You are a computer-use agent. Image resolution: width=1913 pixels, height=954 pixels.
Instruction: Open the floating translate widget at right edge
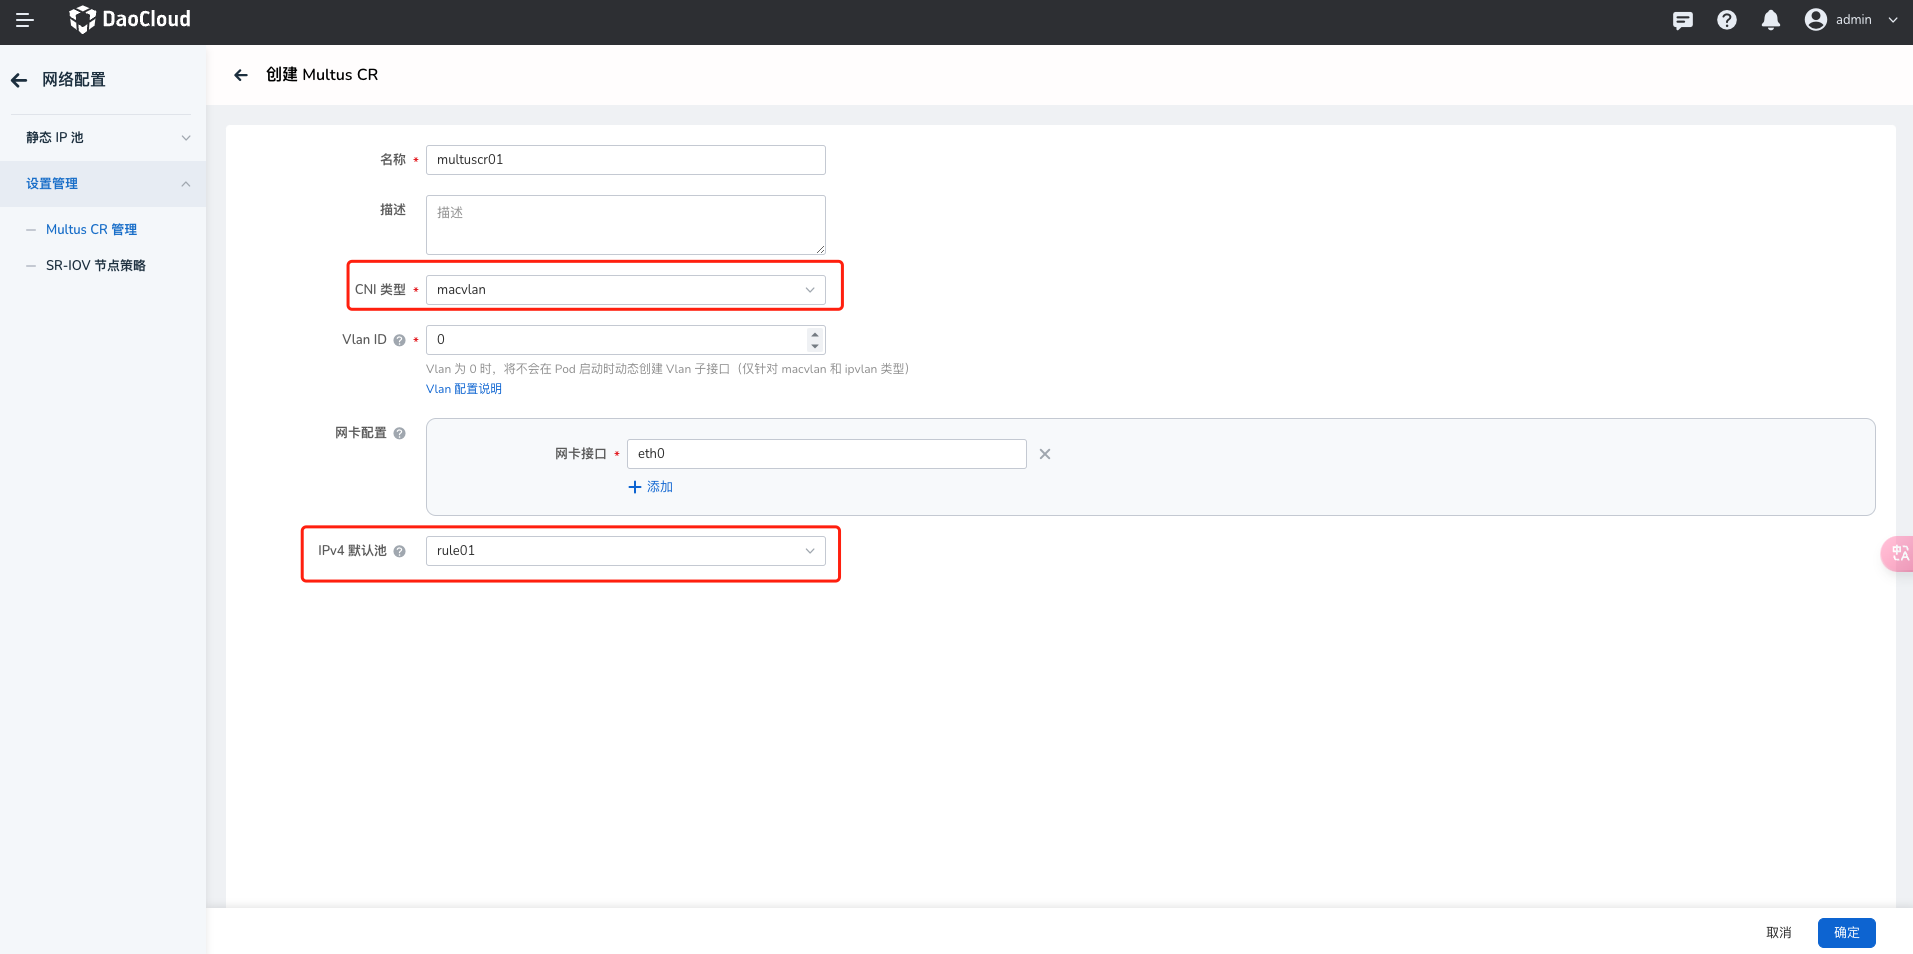1898,553
